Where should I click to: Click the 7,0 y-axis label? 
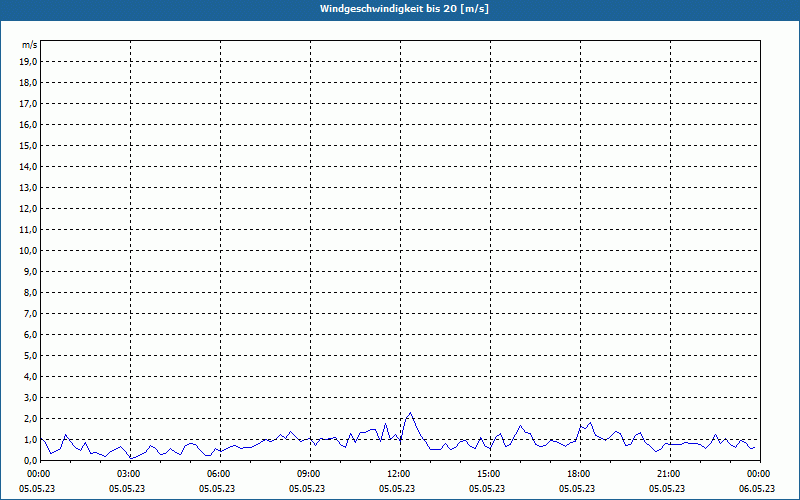coord(31,314)
